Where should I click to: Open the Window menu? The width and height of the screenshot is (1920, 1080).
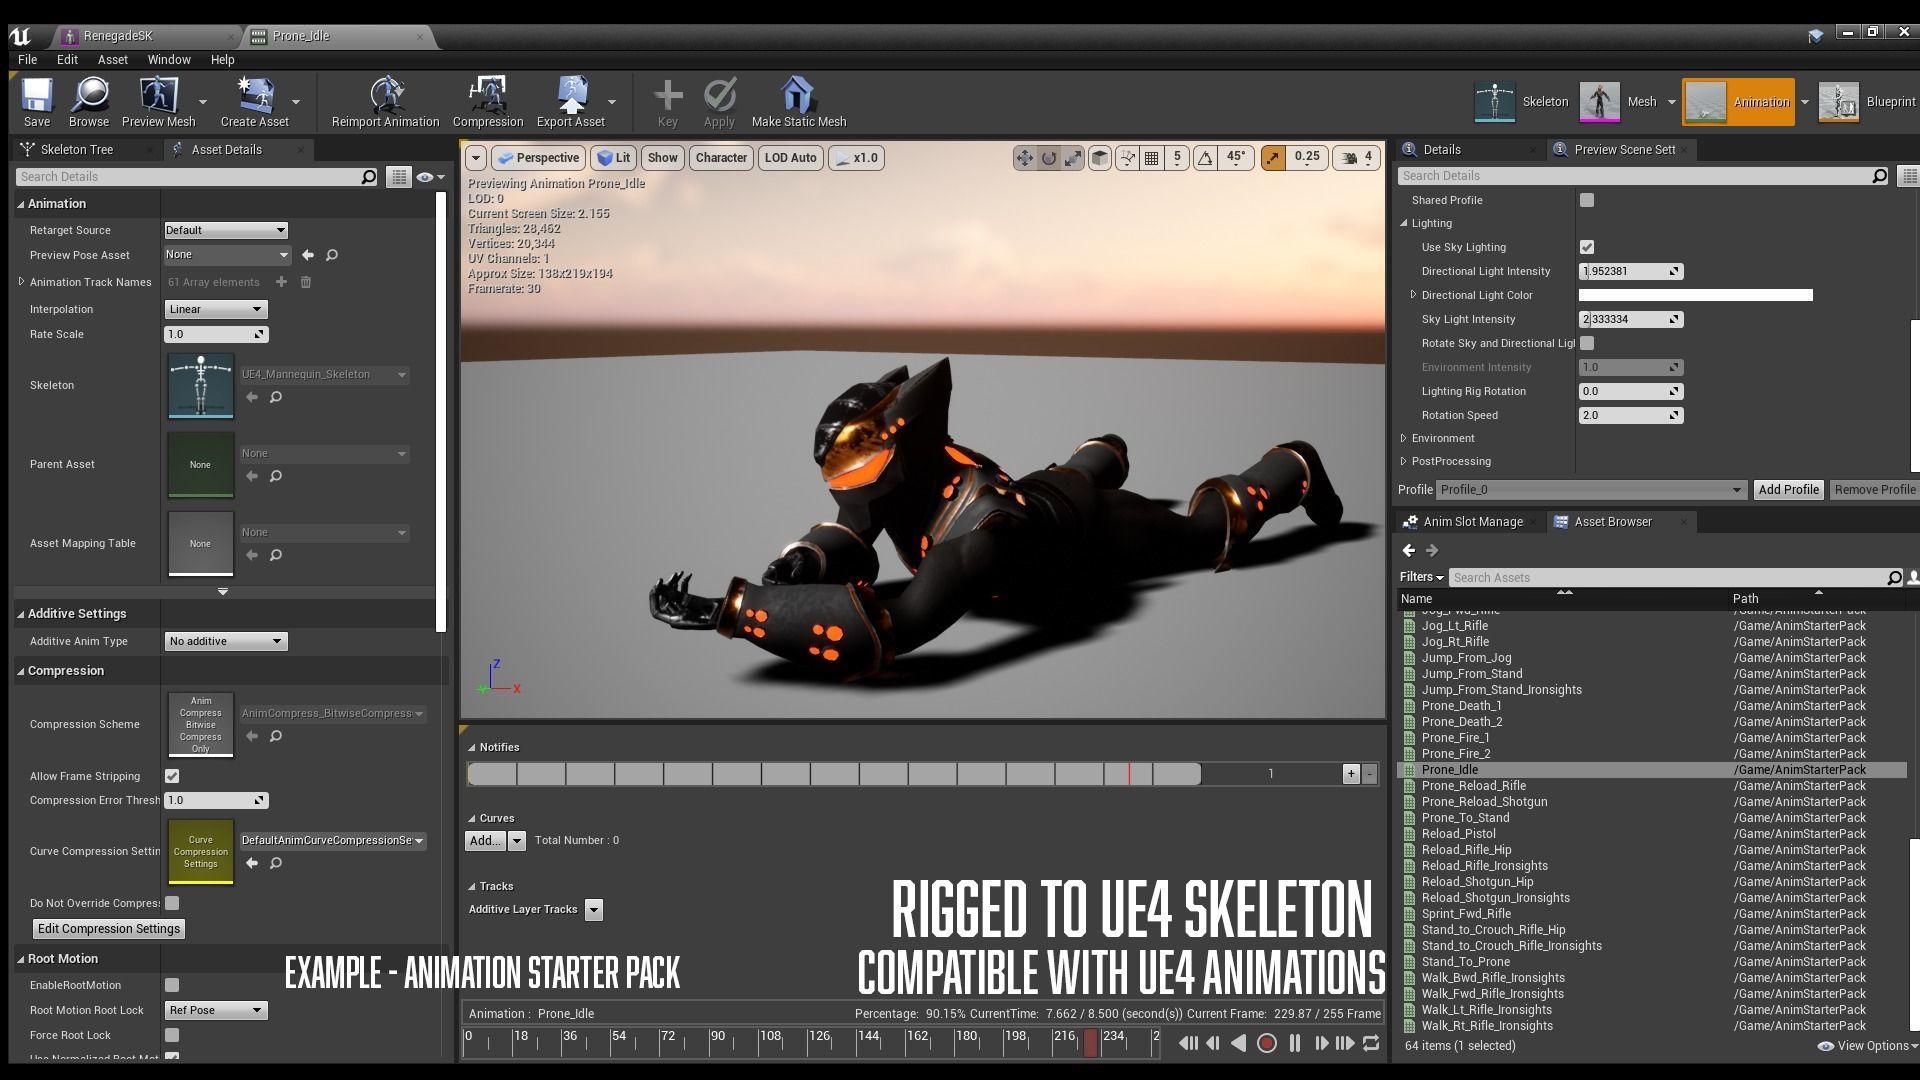point(169,60)
